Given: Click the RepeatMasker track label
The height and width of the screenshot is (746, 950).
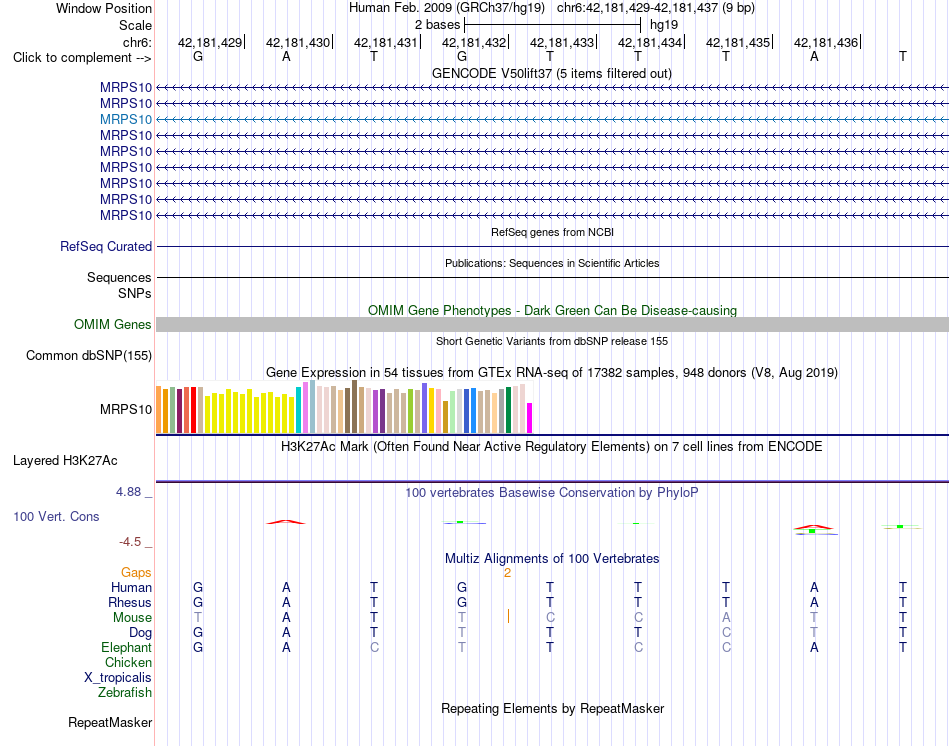Looking at the screenshot, I should pyautogui.click(x=110, y=722).
